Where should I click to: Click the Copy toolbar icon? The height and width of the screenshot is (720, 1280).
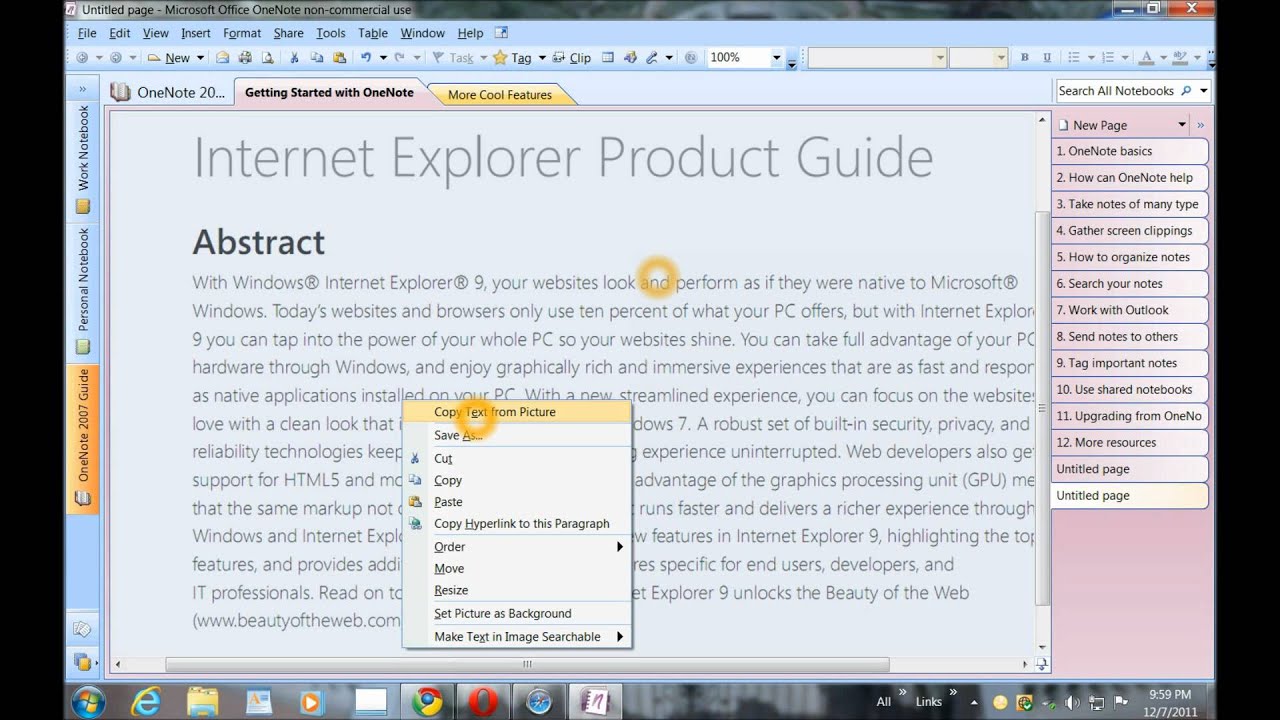tap(319, 58)
